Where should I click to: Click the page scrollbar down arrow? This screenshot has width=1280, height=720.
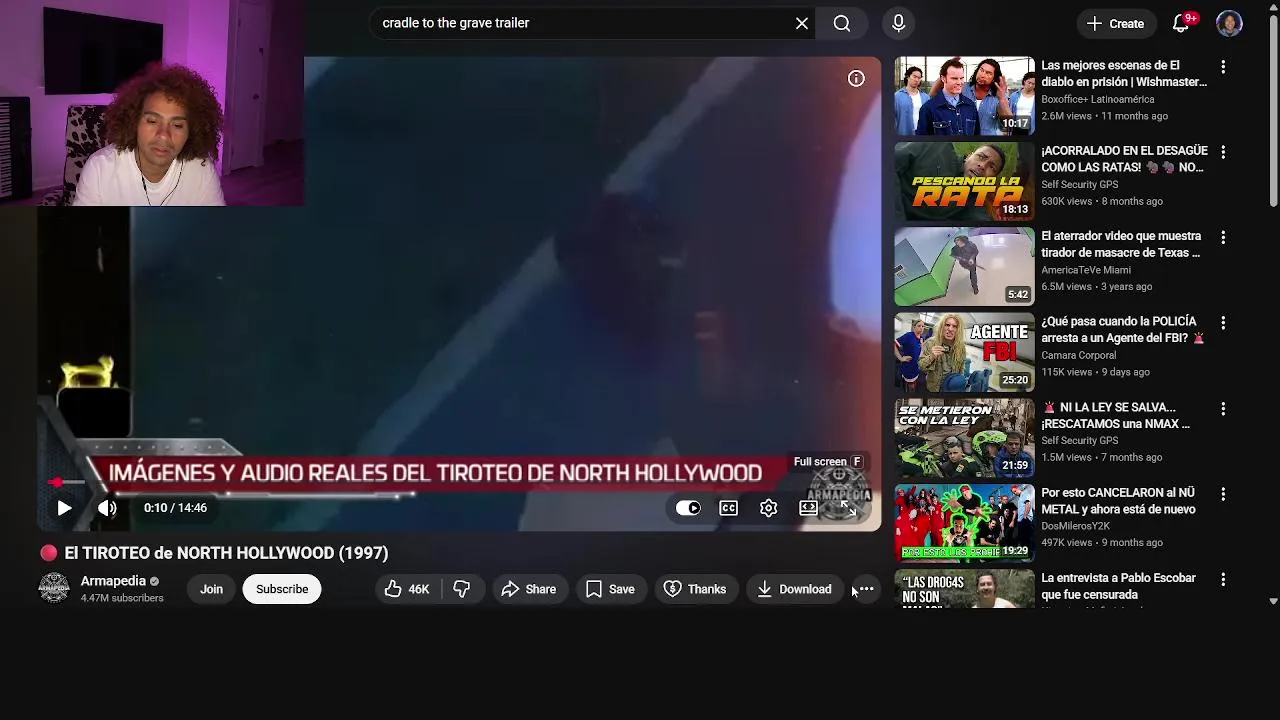[x=1273, y=601]
